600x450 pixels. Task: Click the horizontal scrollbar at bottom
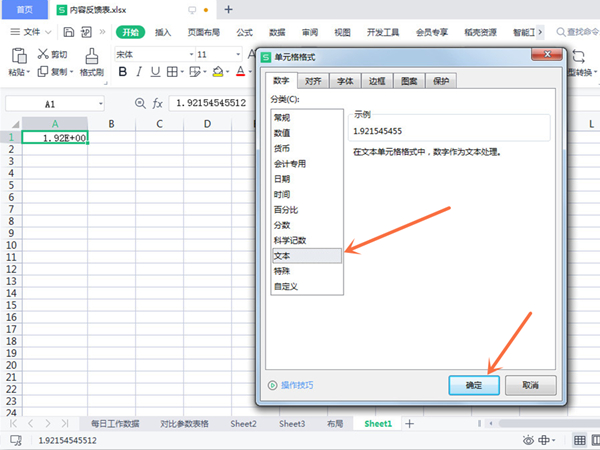pyautogui.click(x=549, y=423)
